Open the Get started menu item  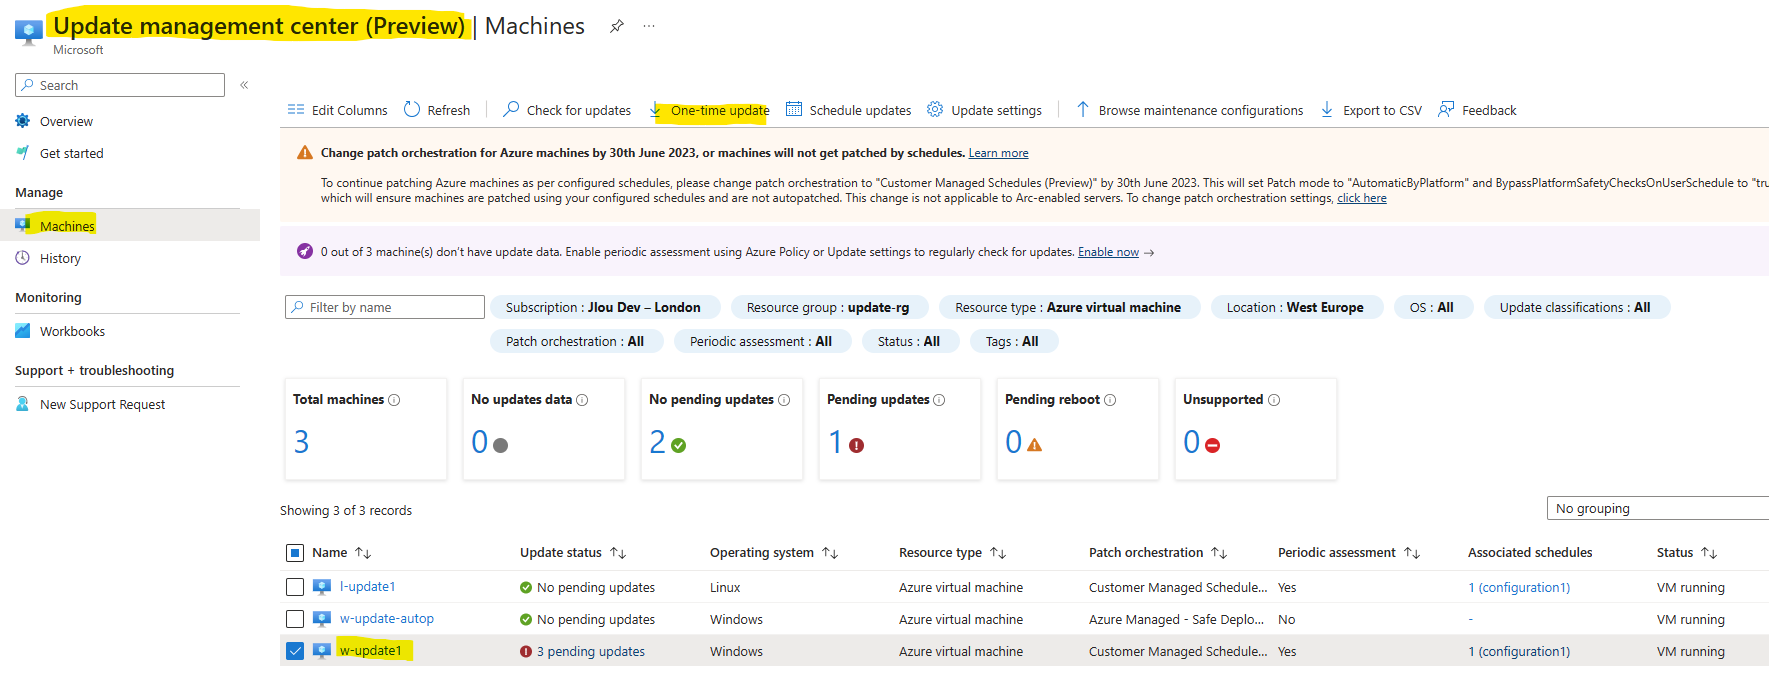coord(72,153)
